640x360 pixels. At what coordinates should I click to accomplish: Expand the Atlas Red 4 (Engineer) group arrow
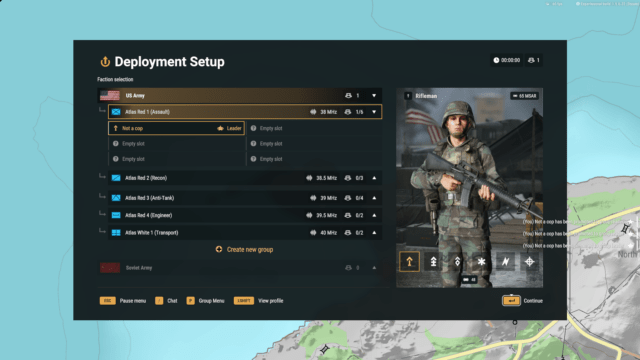coord(374,215)
